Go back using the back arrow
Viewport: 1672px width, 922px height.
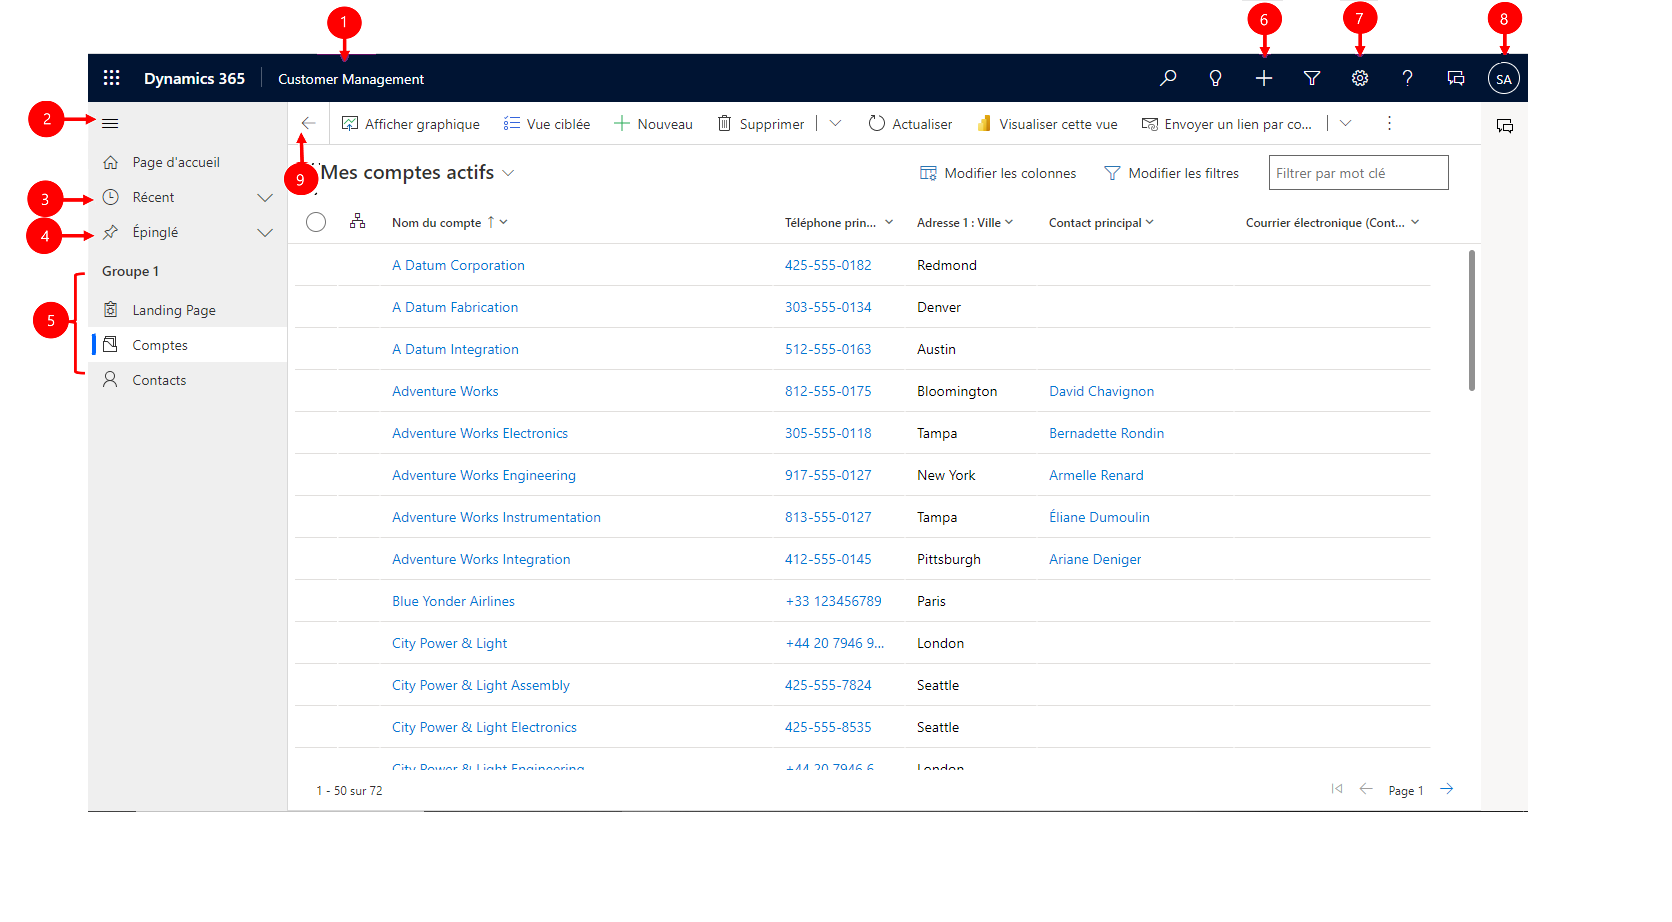(x=308, y=123)
